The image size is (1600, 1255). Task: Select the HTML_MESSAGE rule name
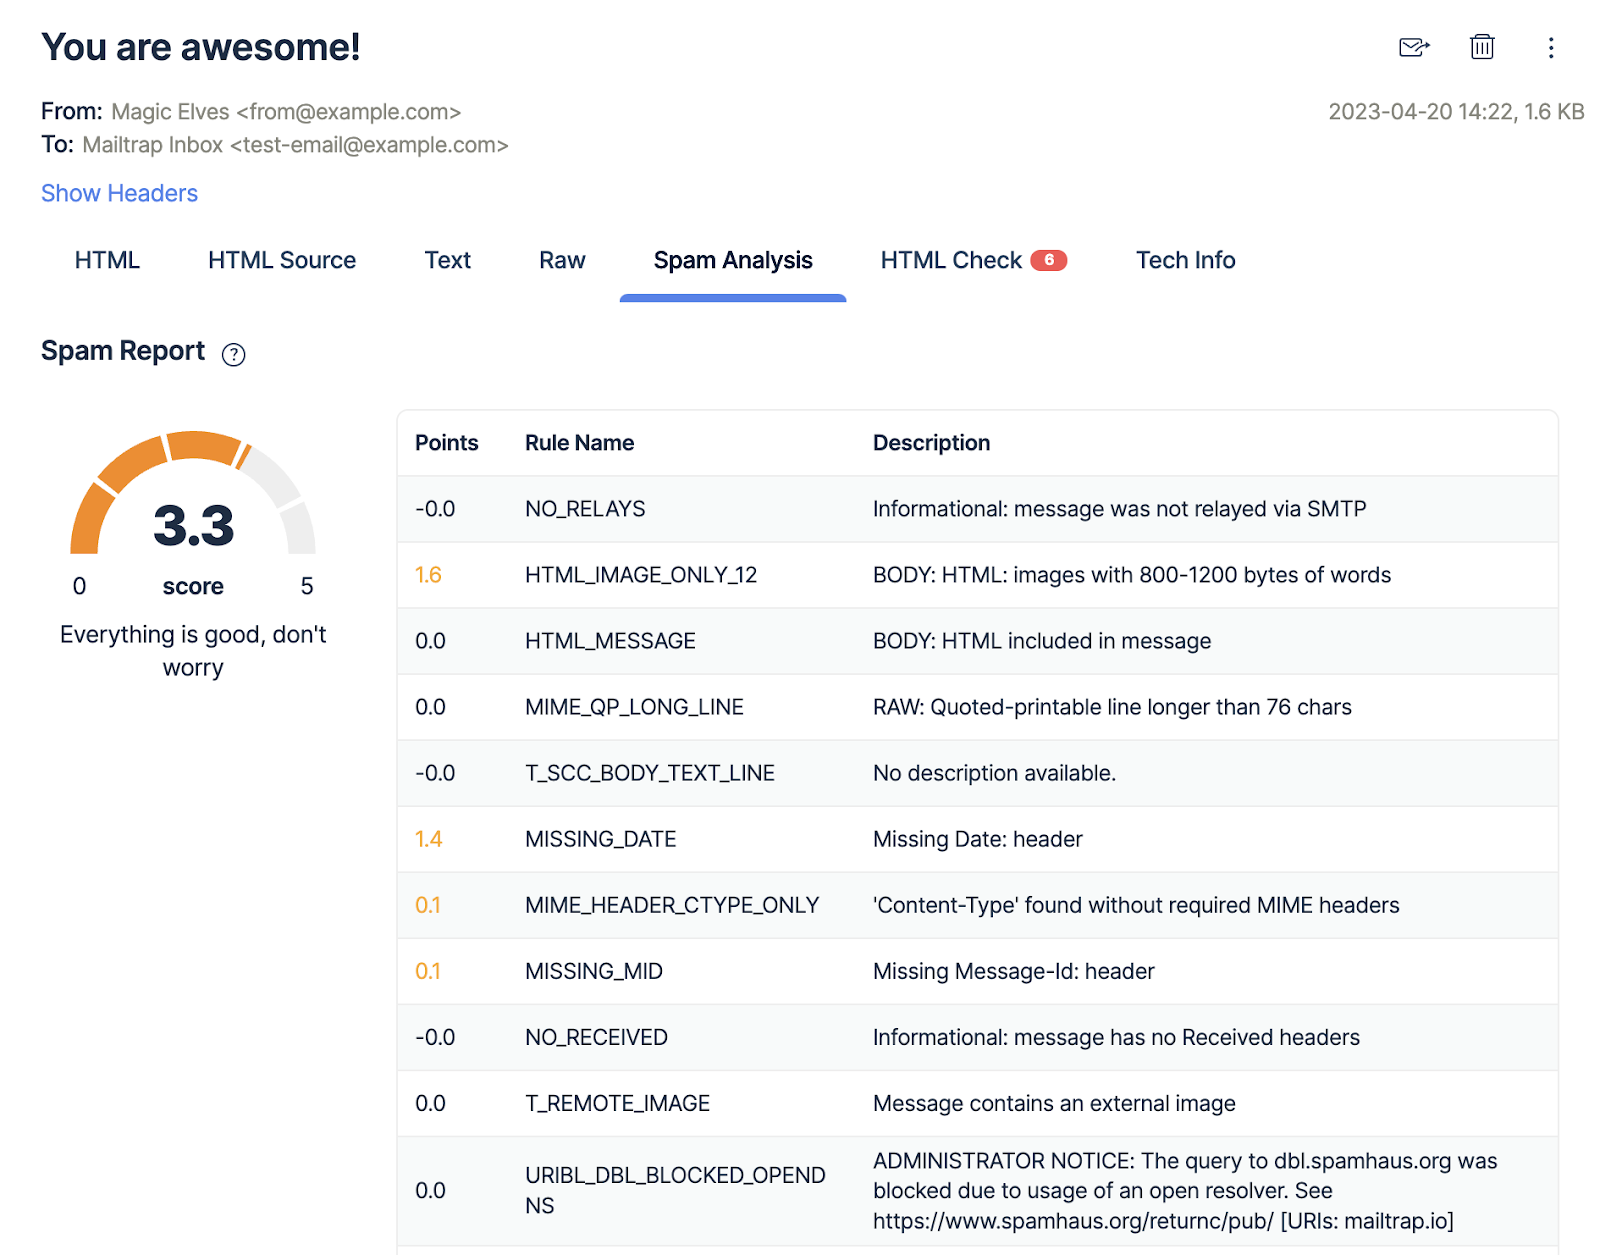pyautogui.click(x=610, y=641)
